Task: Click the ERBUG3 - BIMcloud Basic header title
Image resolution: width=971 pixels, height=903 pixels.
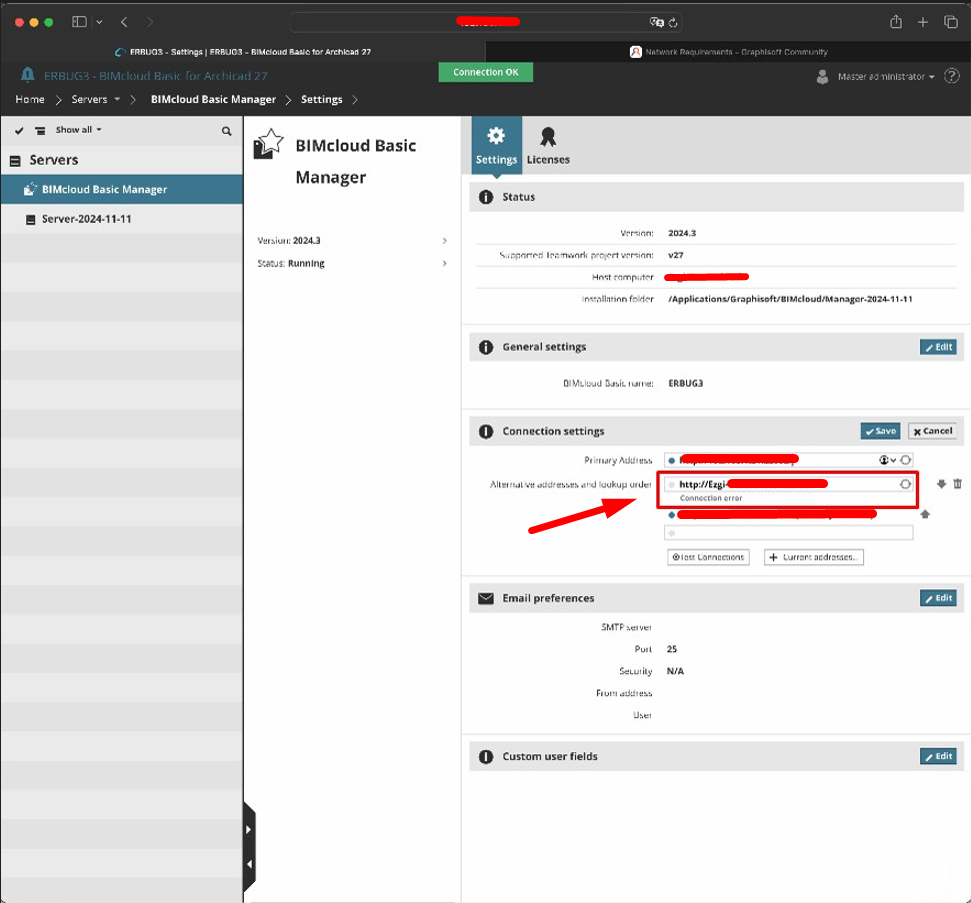Action: tap(155, 76)
